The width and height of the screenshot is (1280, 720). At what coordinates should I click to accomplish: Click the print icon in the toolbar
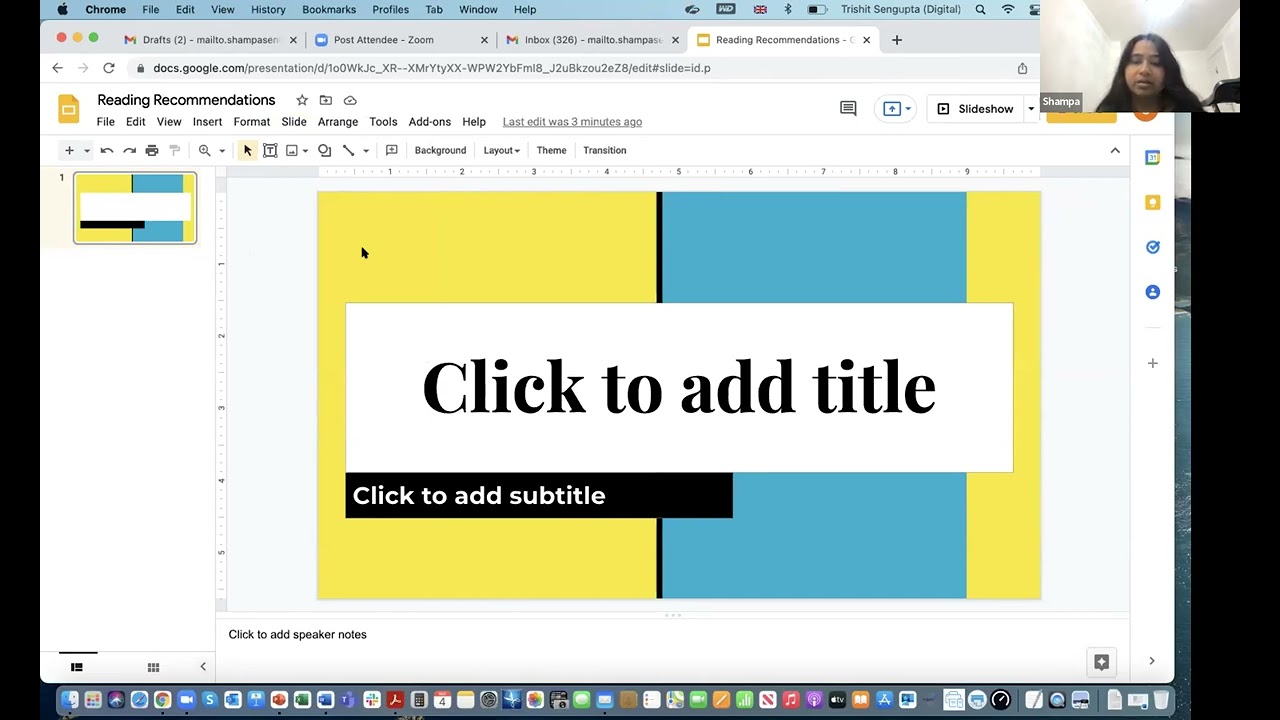[152, 150]
